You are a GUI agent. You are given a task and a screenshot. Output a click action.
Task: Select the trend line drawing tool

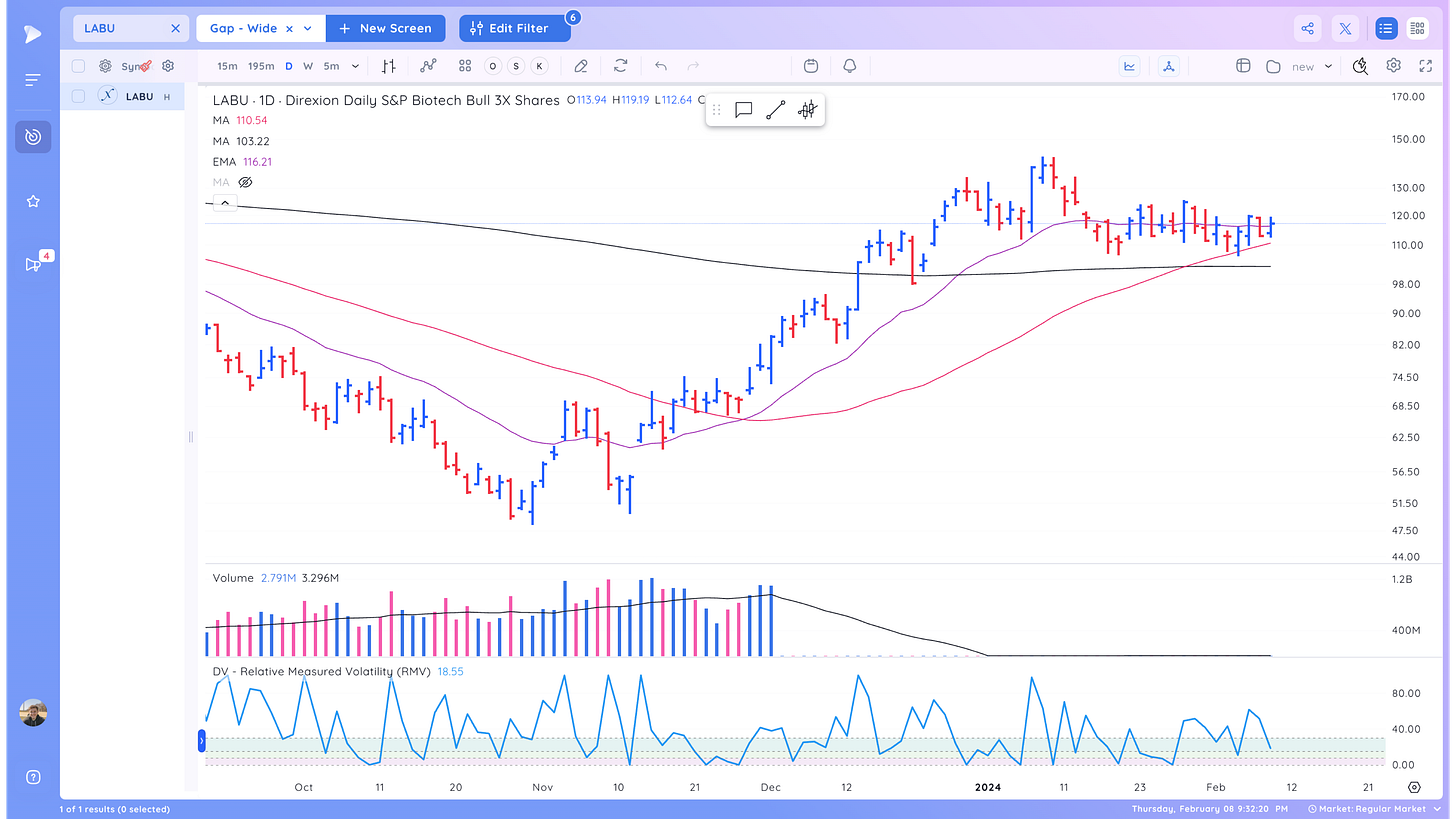click(x=775, y=110)
